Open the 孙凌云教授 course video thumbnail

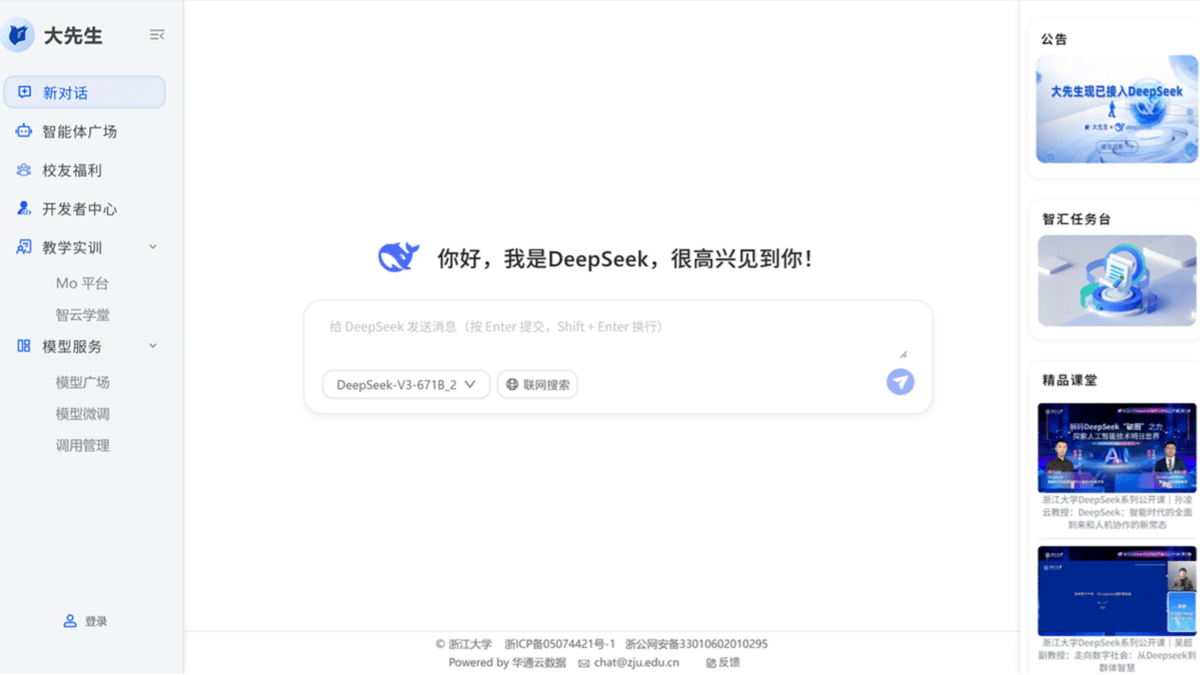[1116, 448]
